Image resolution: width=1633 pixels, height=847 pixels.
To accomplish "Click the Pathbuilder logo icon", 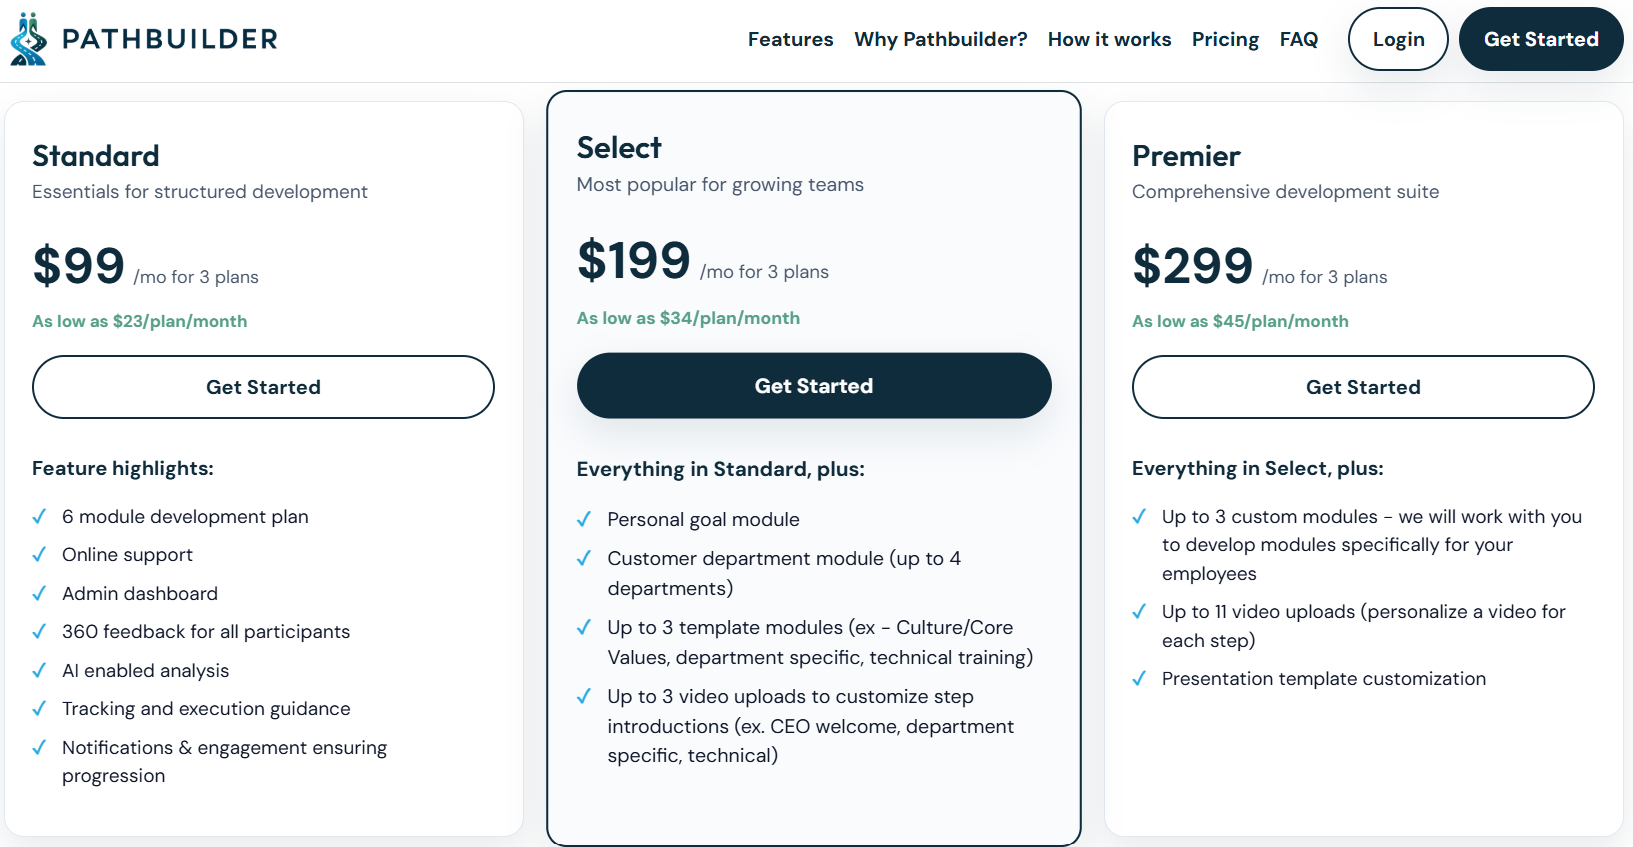I will 28,39.
